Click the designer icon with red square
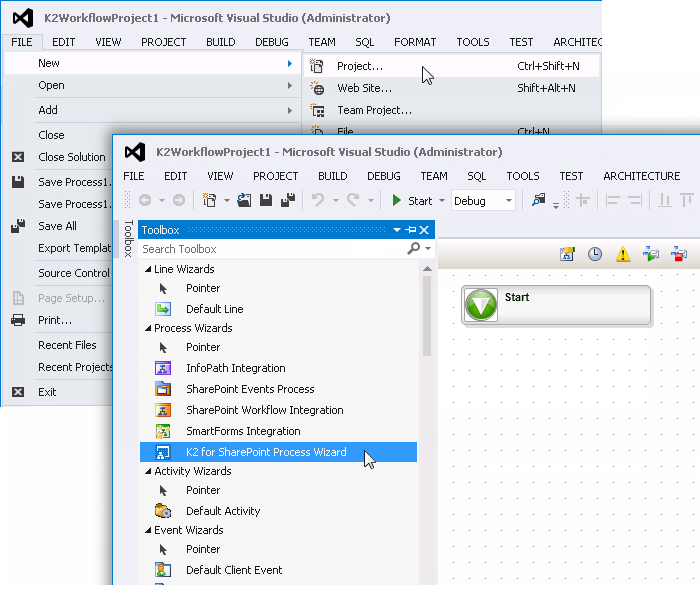The image size is (700, 612). pyautogui.click(x=679, y=254)
